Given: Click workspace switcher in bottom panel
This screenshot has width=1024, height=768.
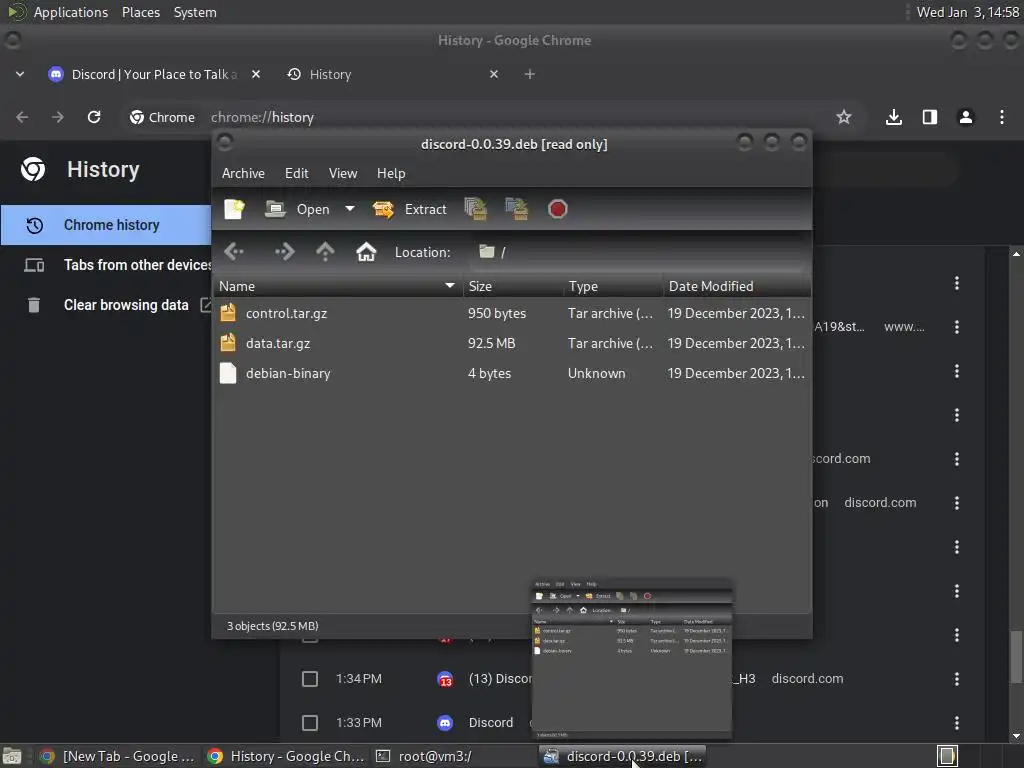Looking at the screenshot, I should tap(947, 756).
